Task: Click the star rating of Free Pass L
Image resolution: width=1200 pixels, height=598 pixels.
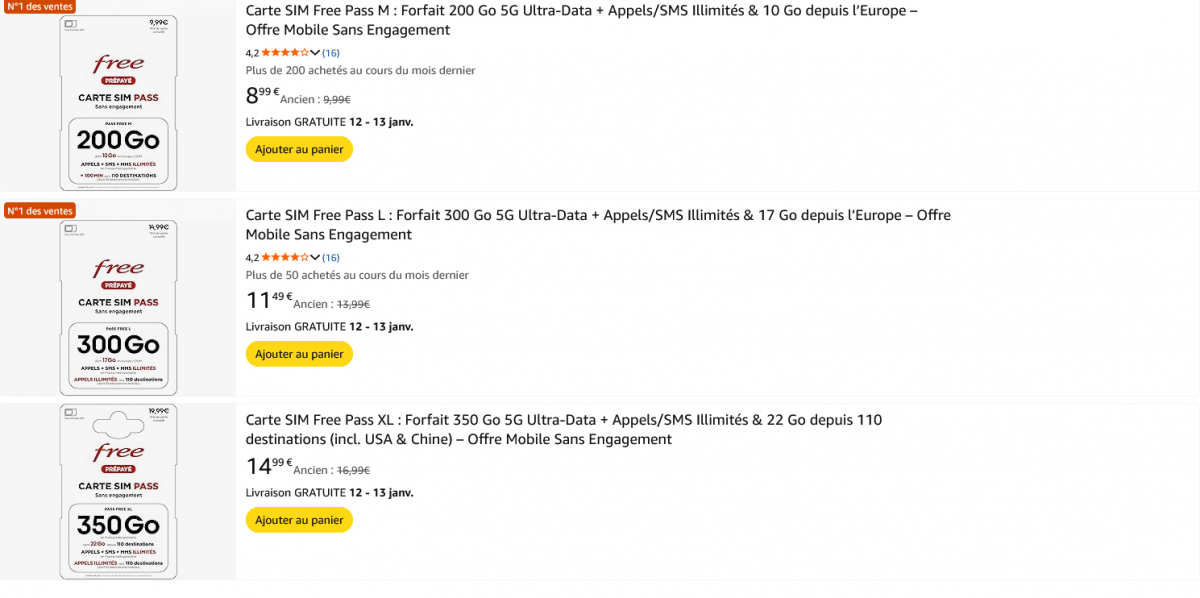Action: pyautogui.click(x=285, y=258)
